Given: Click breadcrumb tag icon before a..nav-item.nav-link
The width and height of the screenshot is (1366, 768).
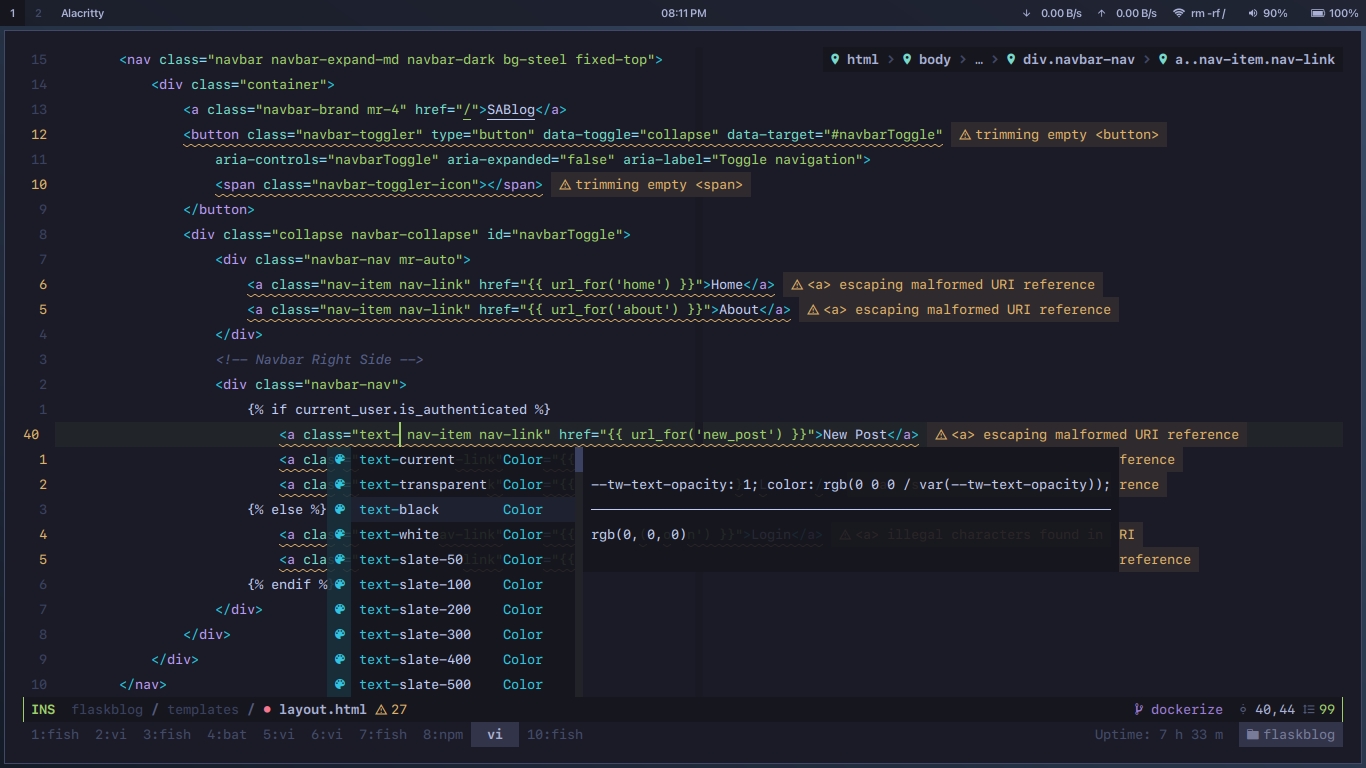Looking at the screenshot, I should [x=1163, y=59].
